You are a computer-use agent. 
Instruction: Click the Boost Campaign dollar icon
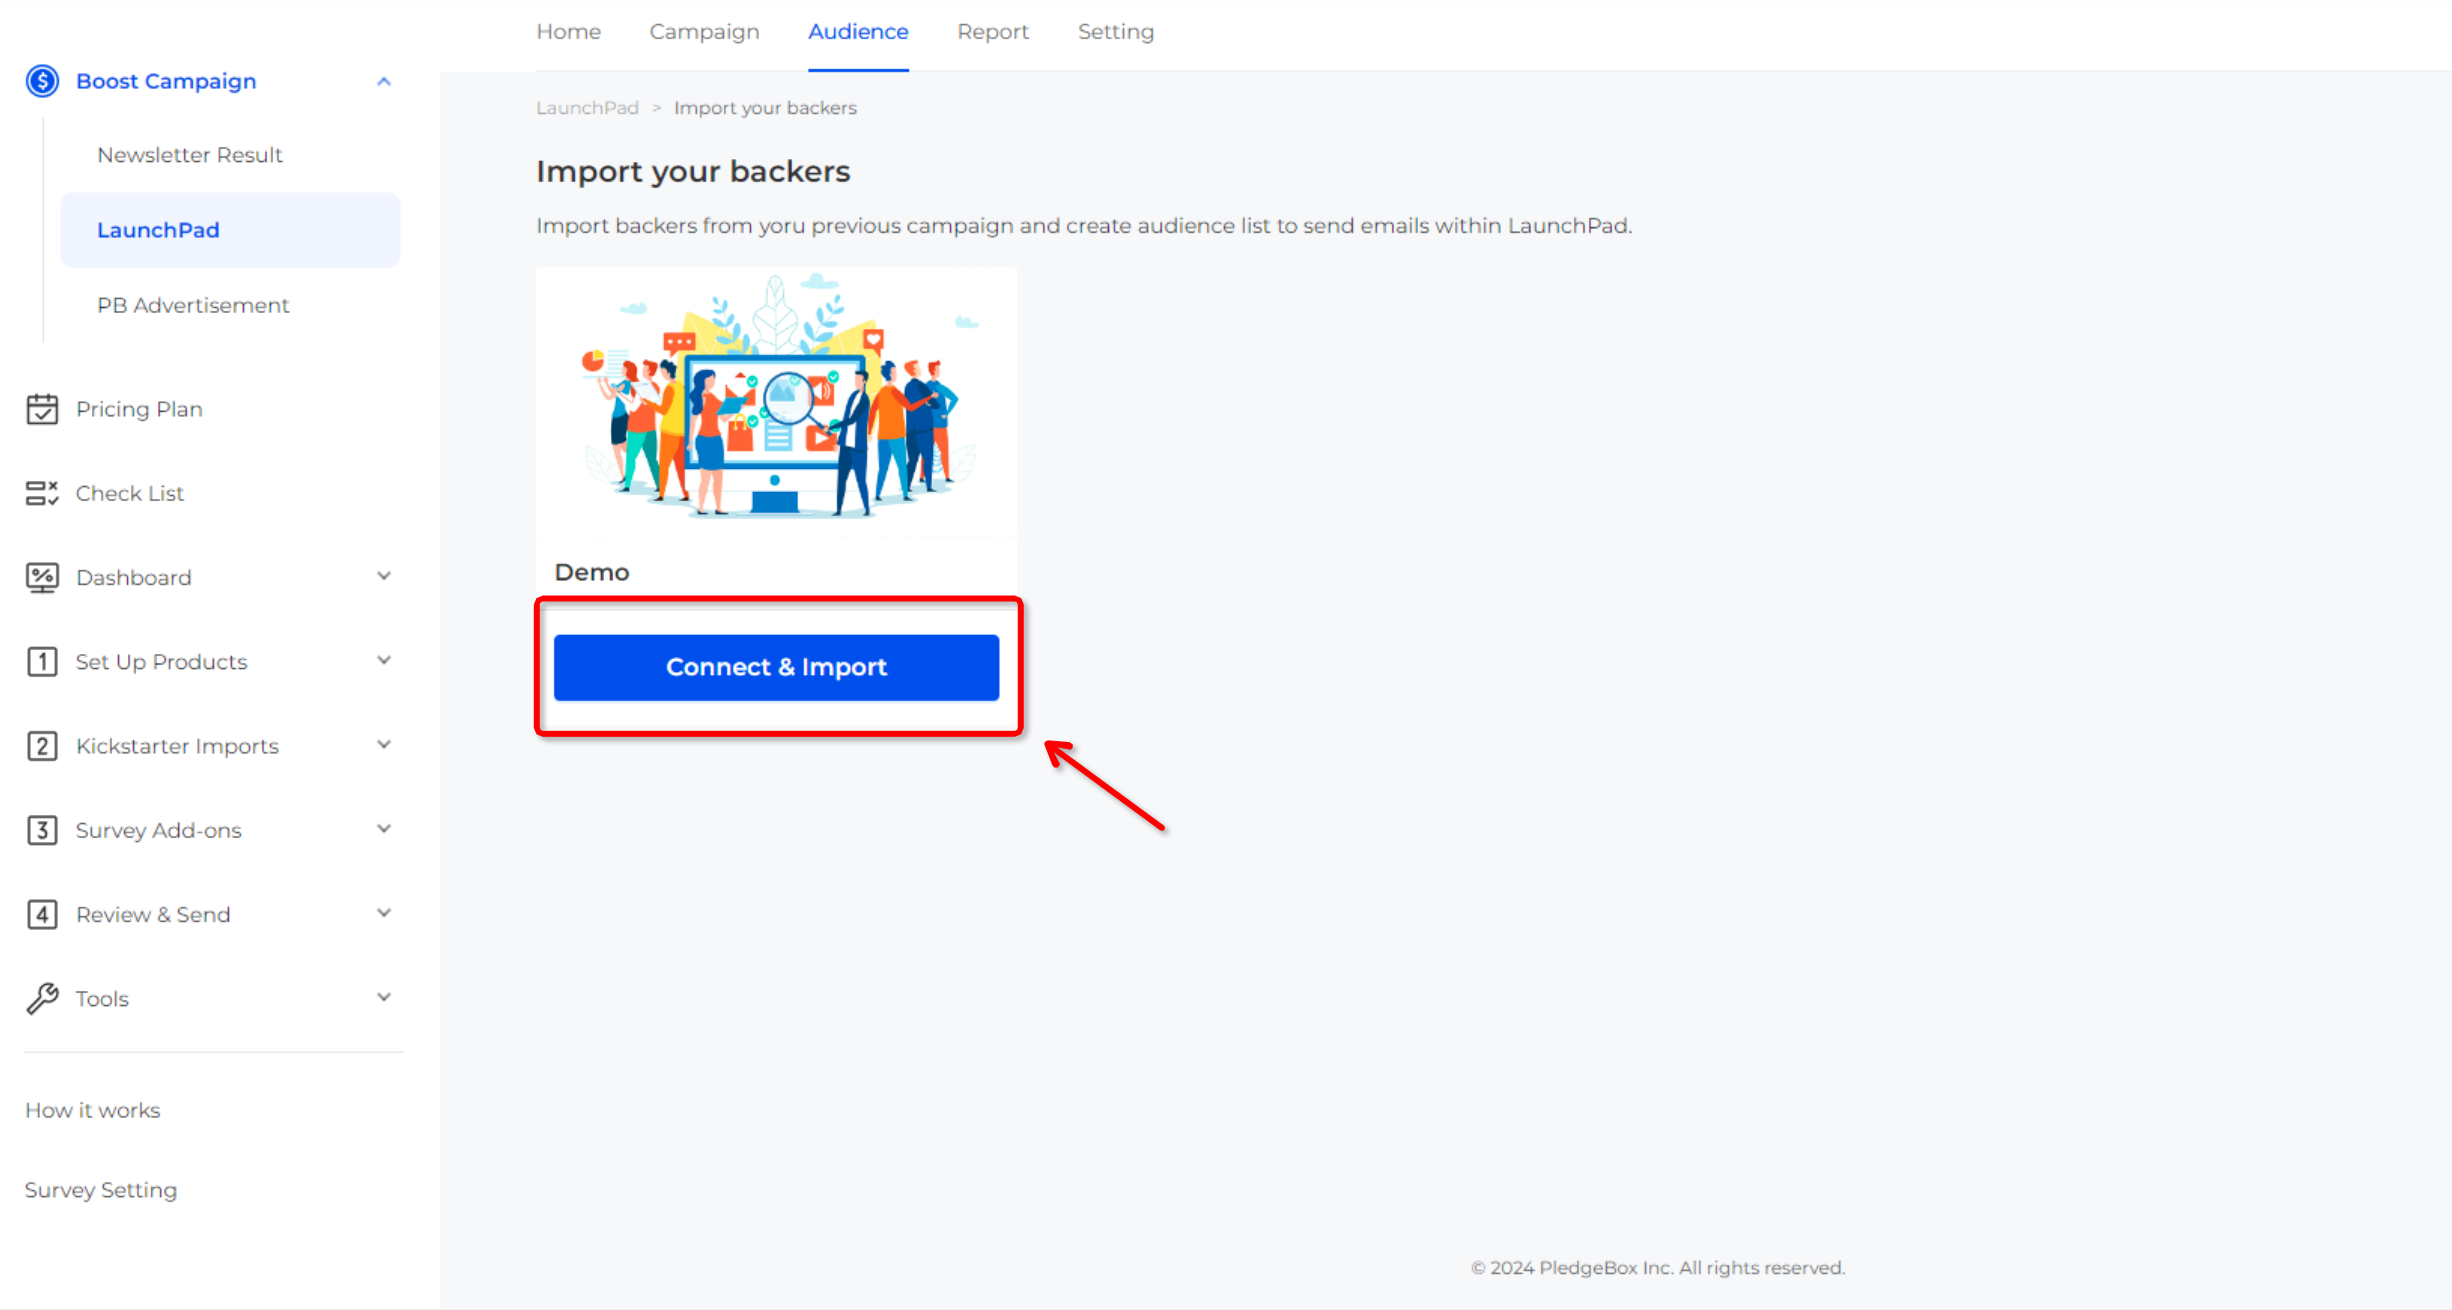coord(42,81)
